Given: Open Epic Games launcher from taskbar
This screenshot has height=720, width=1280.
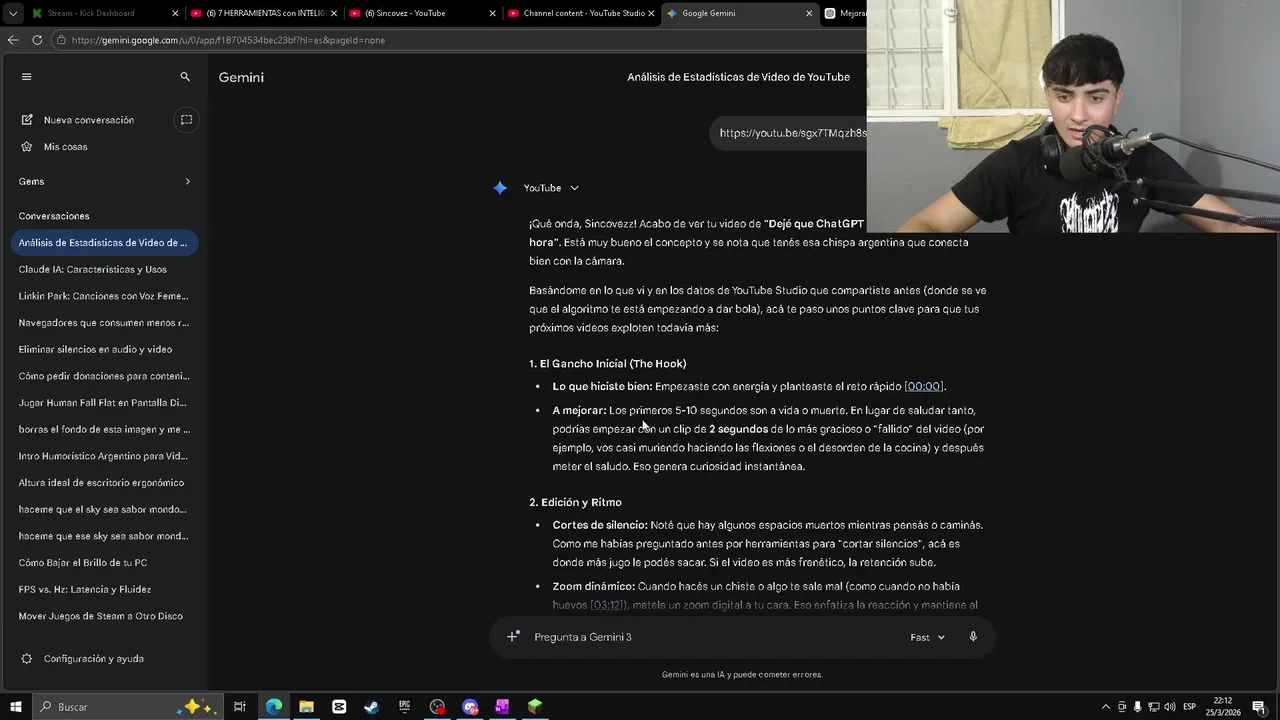Looking at the screenshot, I should point(404,707).
